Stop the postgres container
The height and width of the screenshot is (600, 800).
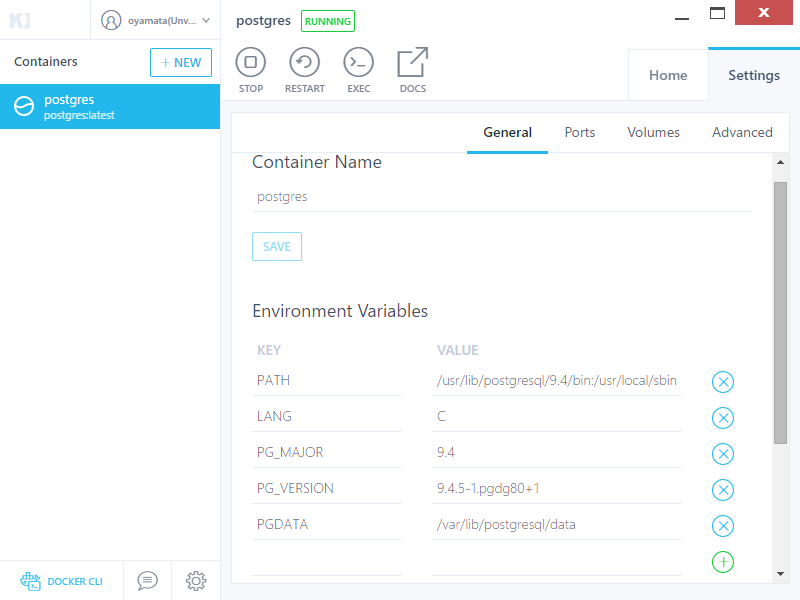[x=251, y=70]
